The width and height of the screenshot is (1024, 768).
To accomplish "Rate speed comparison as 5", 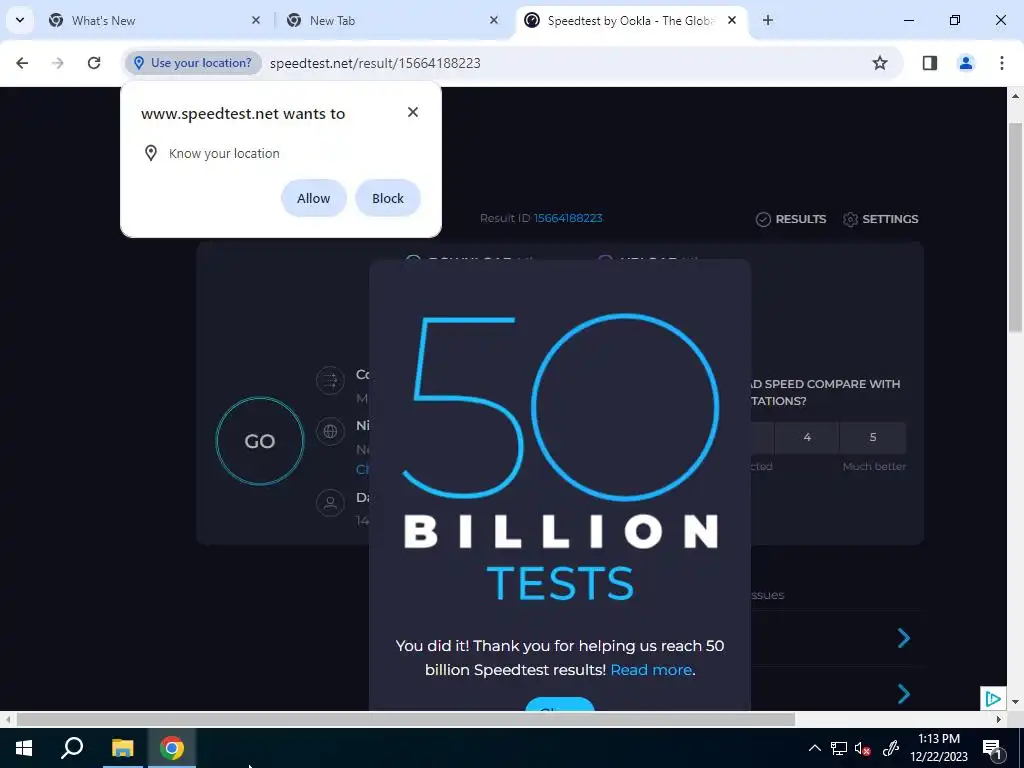I will point(873,438).
